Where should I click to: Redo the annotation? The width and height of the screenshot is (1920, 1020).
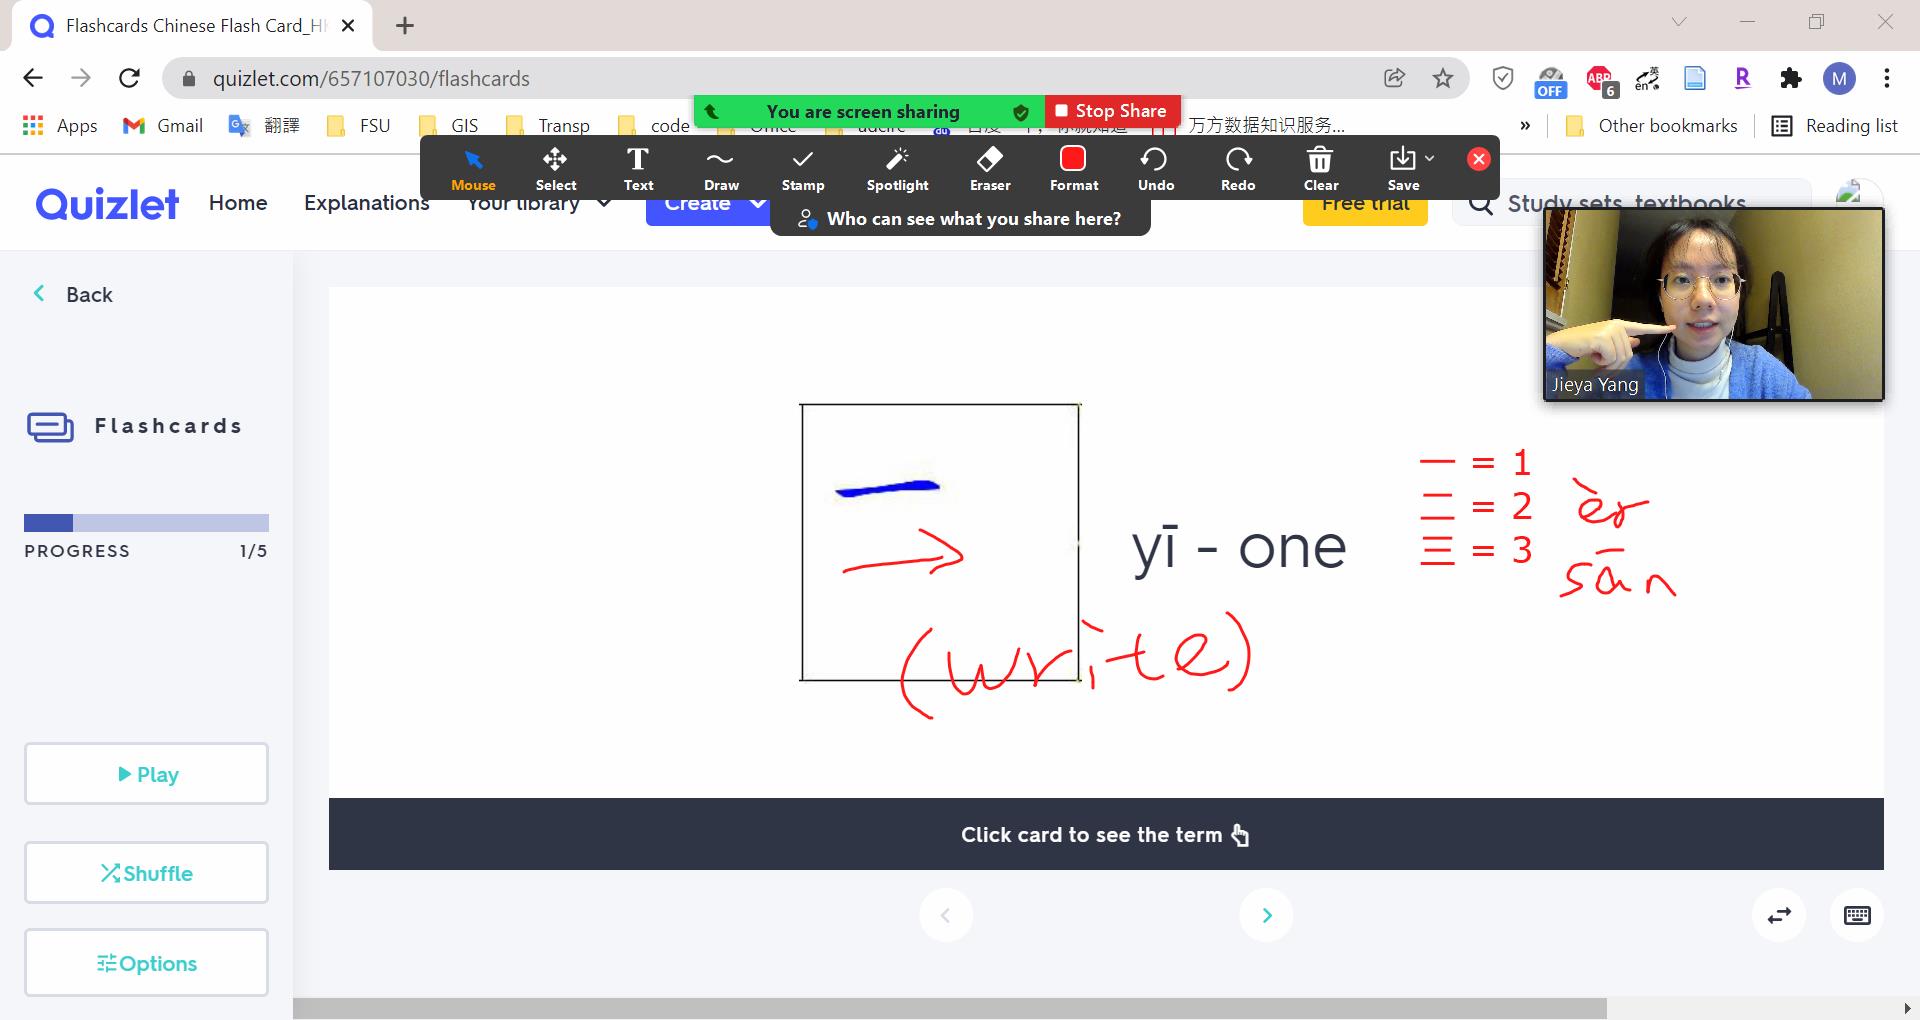[x=1237, y=169]
